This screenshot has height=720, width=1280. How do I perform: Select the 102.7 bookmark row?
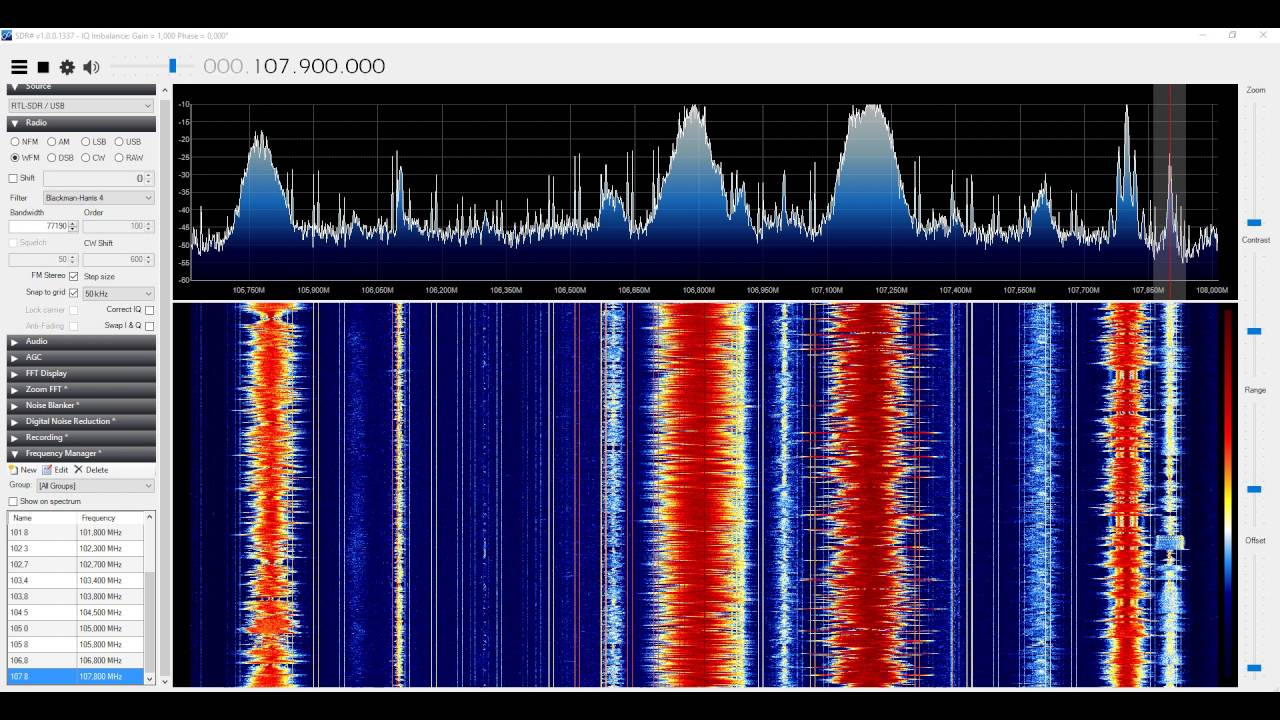click(75, 565)
